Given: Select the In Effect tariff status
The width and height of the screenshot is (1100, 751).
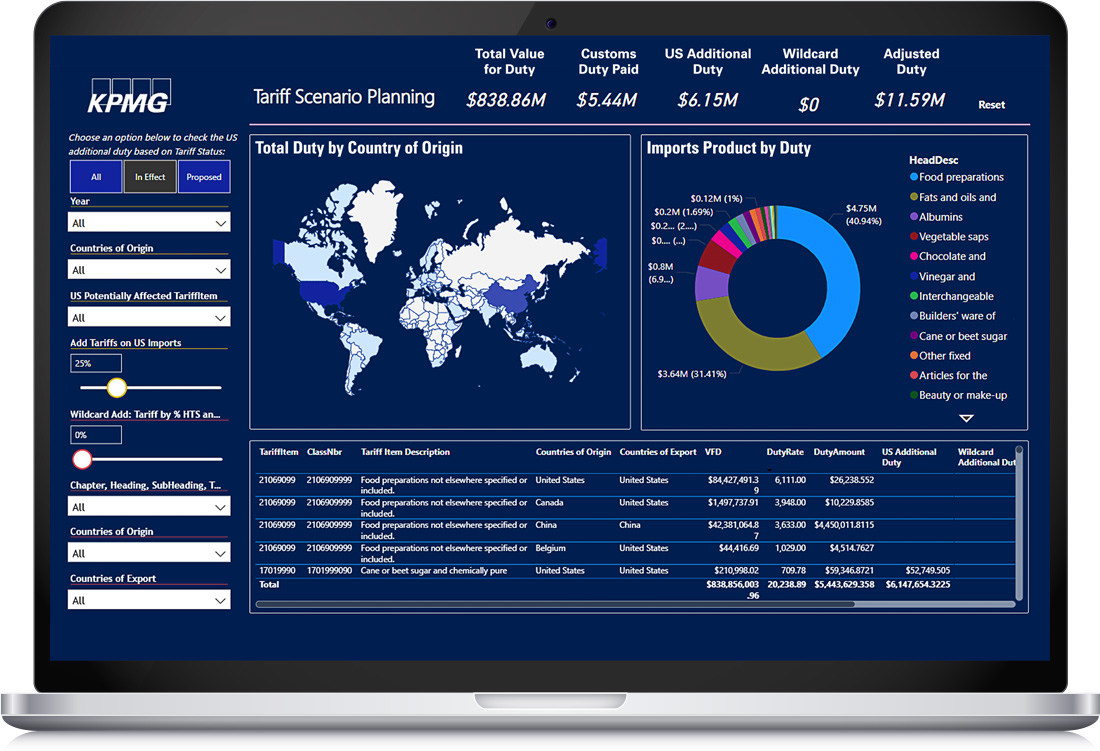Looking at the screenshot, I should tap(150, 177).
